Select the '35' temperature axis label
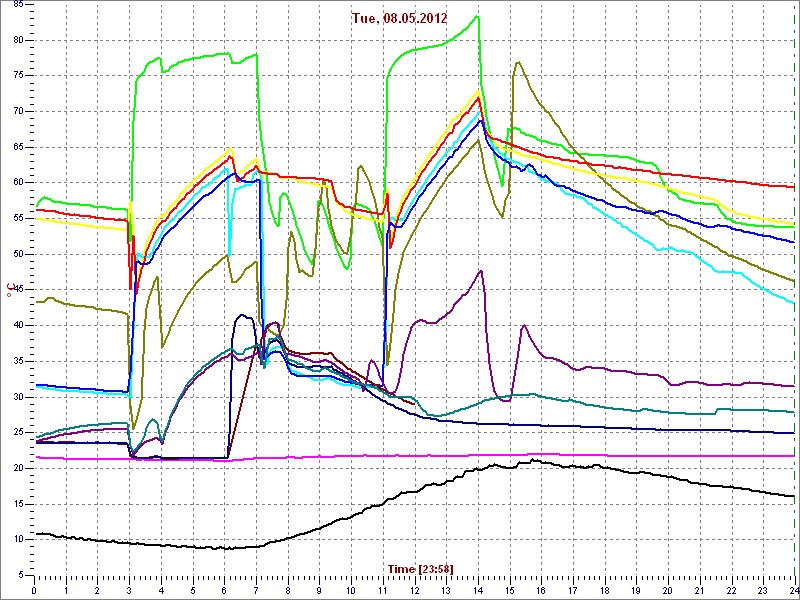The height and width of the screenshot is (600, 800). click(17, 361)
